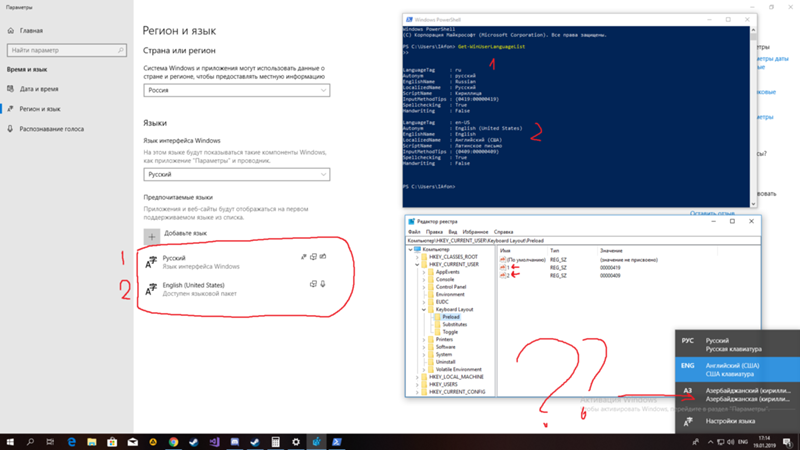Screen dimensions: 800x450
Task: Collapse Keyboard Layout node in registry
Action: 423,310
